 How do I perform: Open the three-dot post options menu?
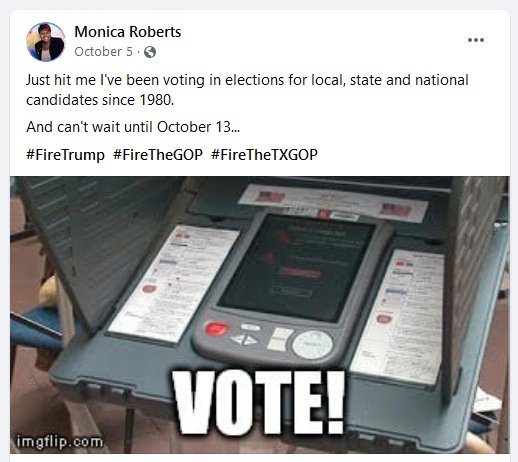pos(476,40)
